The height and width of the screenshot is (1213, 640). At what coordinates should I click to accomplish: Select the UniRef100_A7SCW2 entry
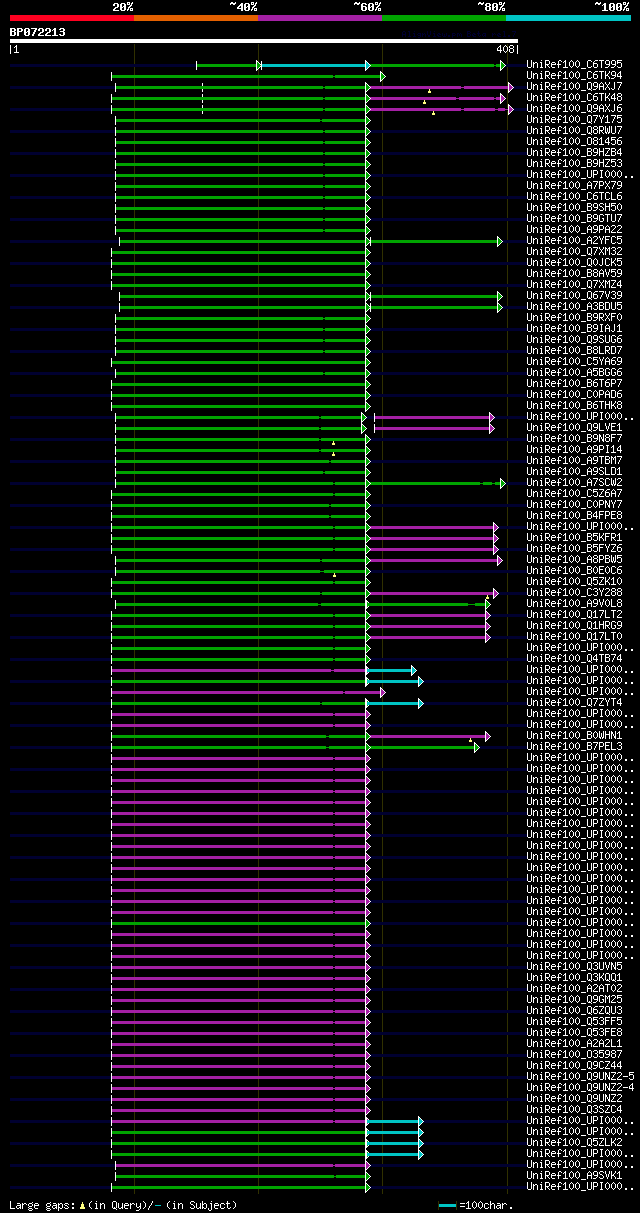[574, 482]
